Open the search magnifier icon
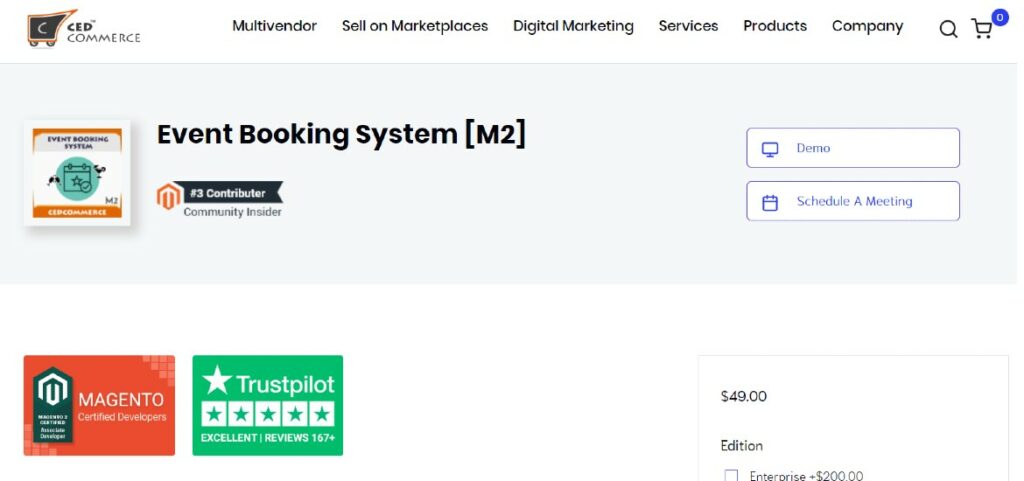 click(948, 29)
